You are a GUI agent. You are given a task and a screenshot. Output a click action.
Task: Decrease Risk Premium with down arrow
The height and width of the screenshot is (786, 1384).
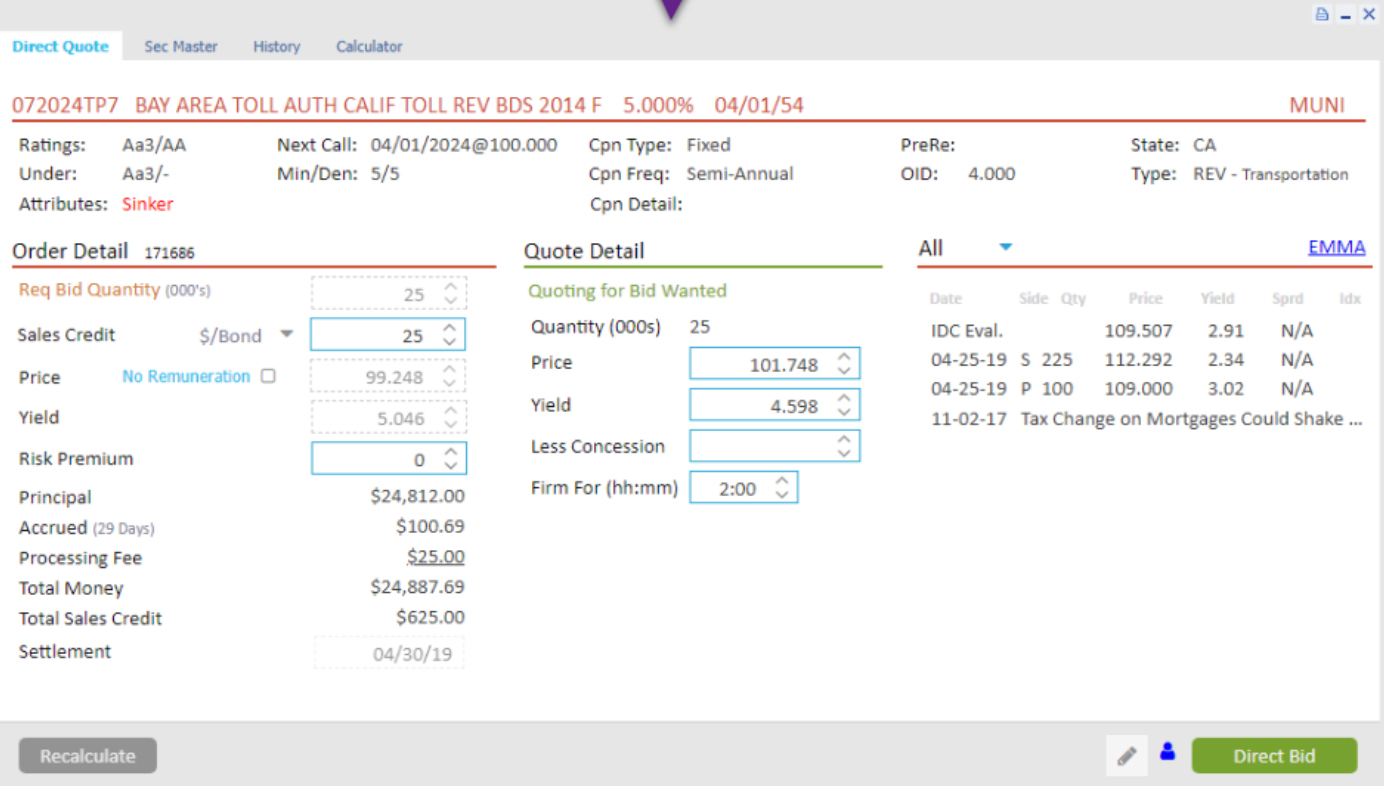[451, 466]
